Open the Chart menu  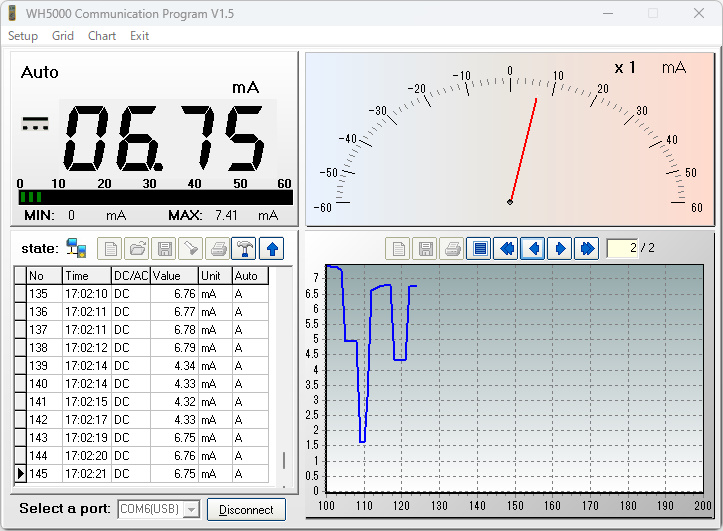pyautogui.click(x=102, y=36)
